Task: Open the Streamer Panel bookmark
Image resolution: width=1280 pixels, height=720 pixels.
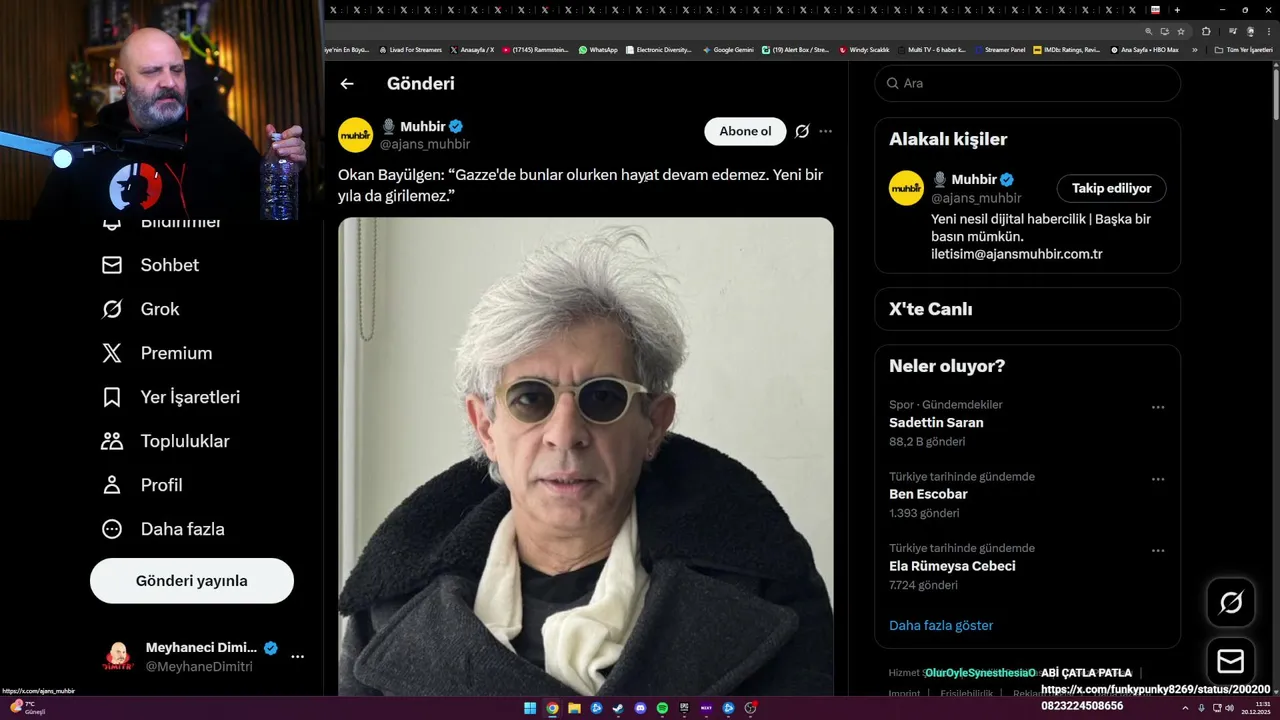Action: (x=1000, y=50)
